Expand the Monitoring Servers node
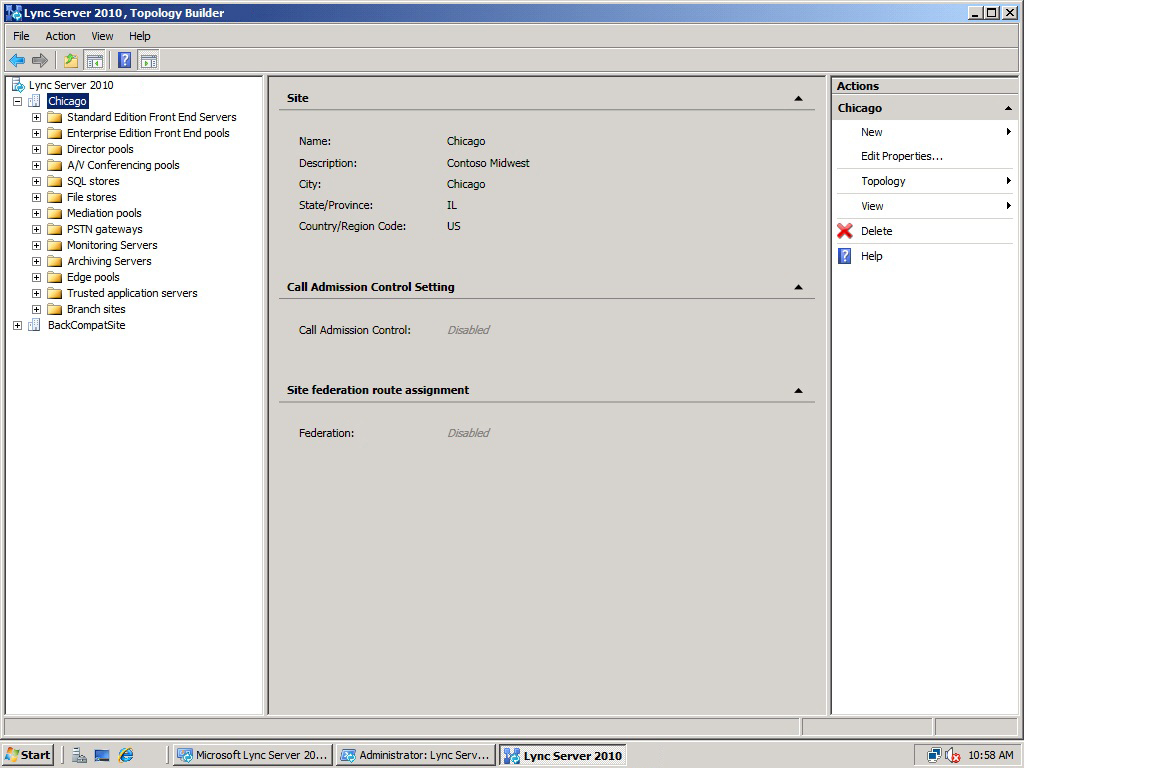This screenshot has width=1152, height=768. point(36,245)
